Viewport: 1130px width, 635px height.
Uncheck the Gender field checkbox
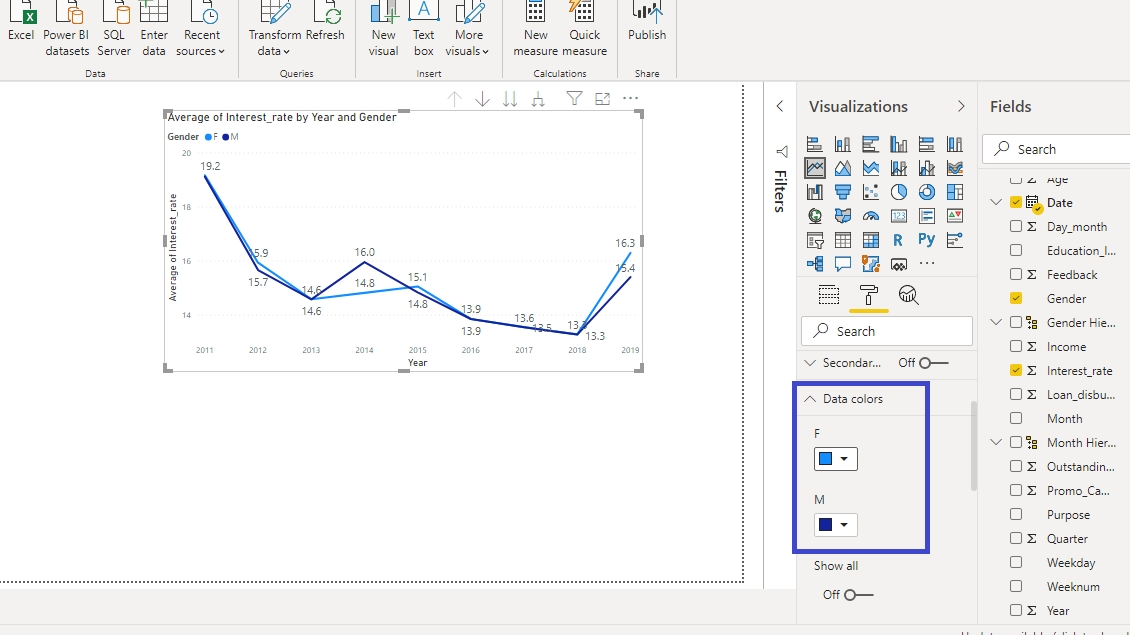1016,298
